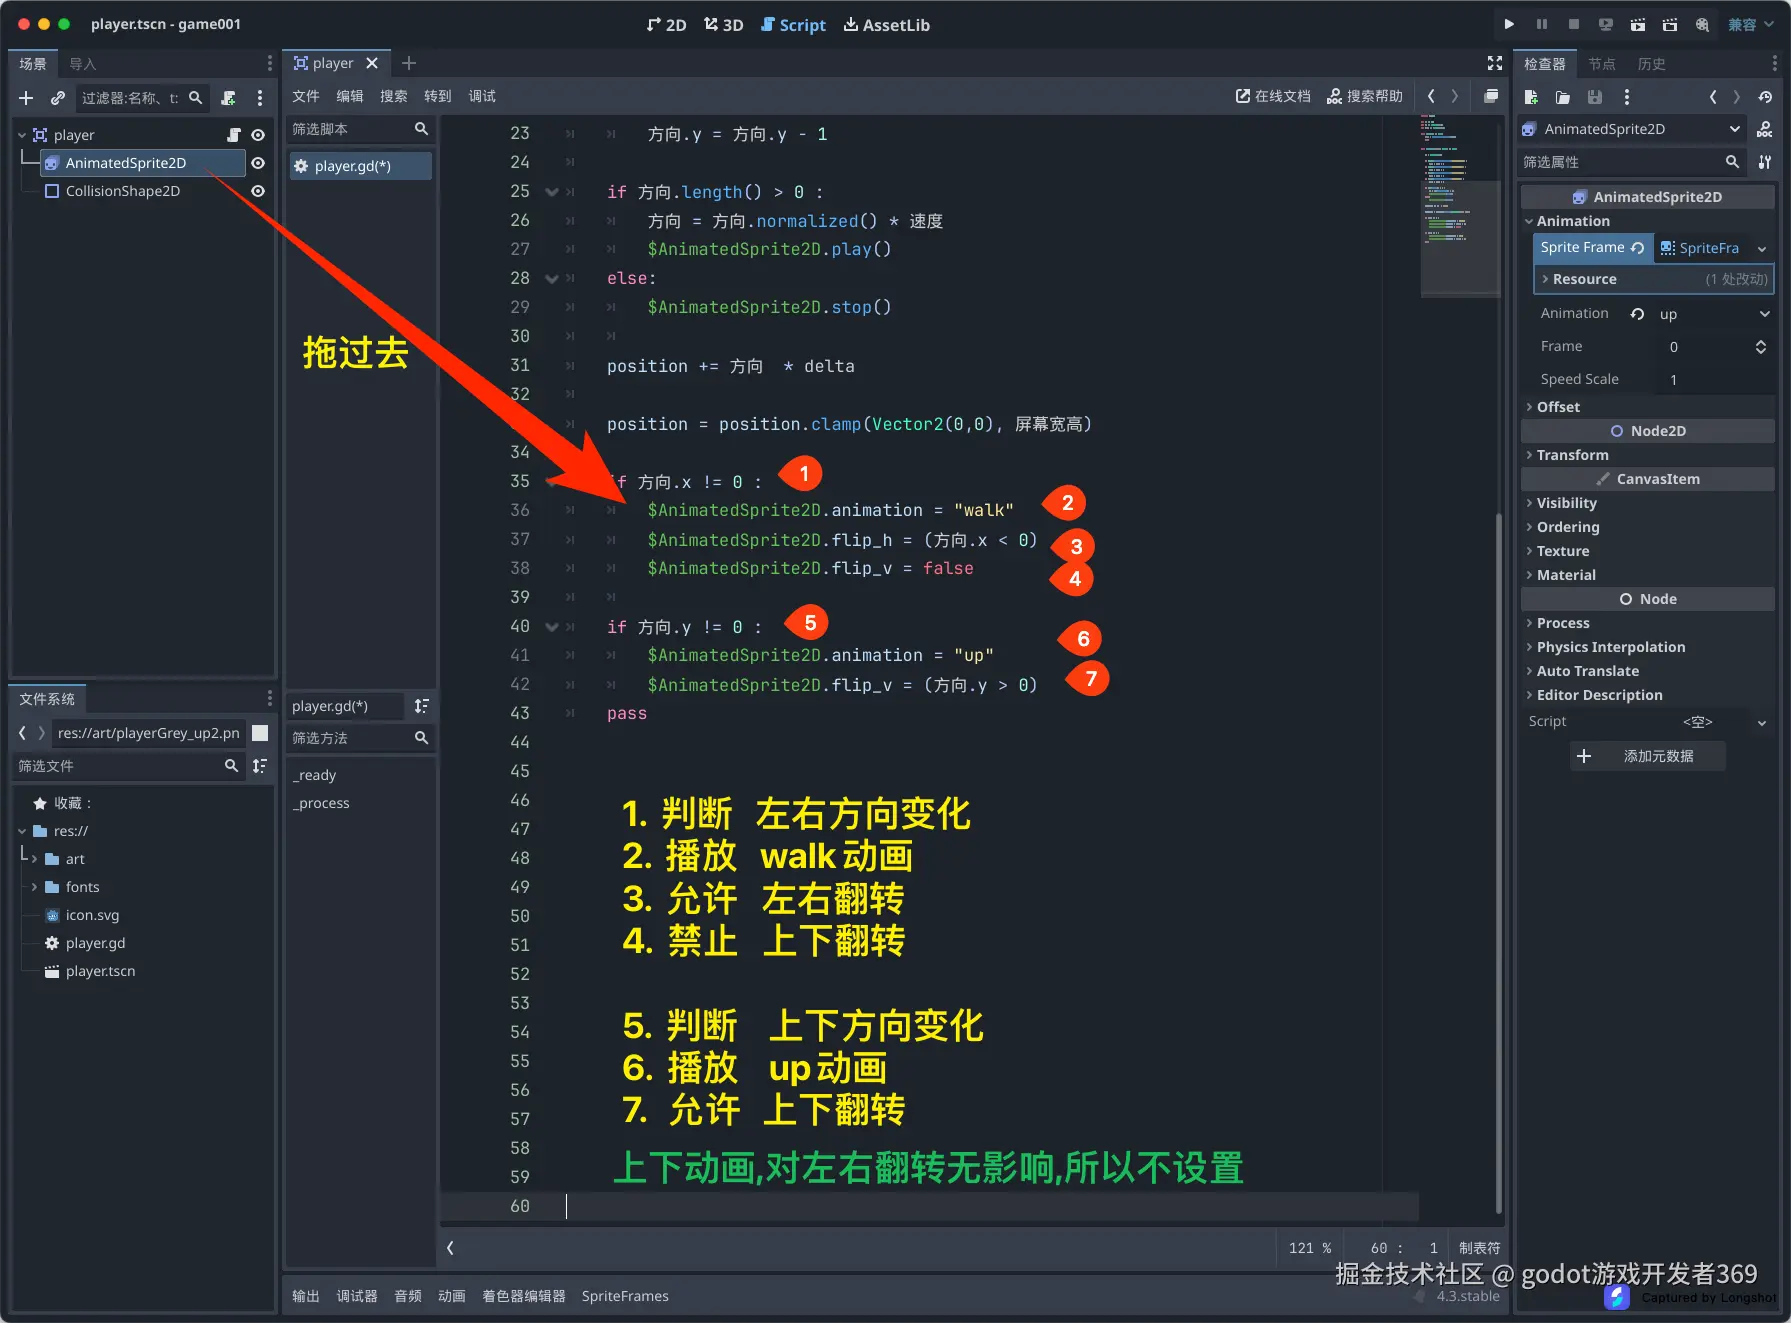Viewport: 1791px width, 1323px height.
Task: Close the player scene tab
Action: coord(372,63)
